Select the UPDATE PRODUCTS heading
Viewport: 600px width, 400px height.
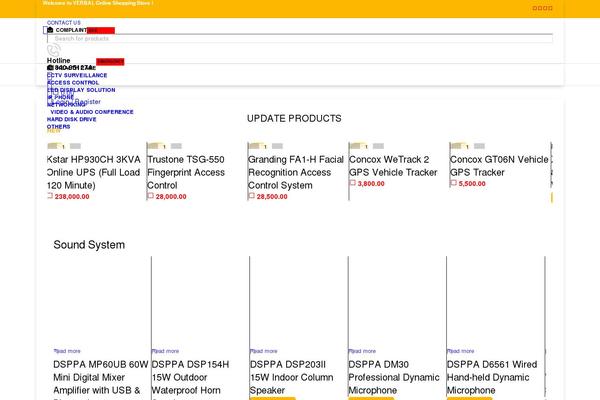(294, 119)
